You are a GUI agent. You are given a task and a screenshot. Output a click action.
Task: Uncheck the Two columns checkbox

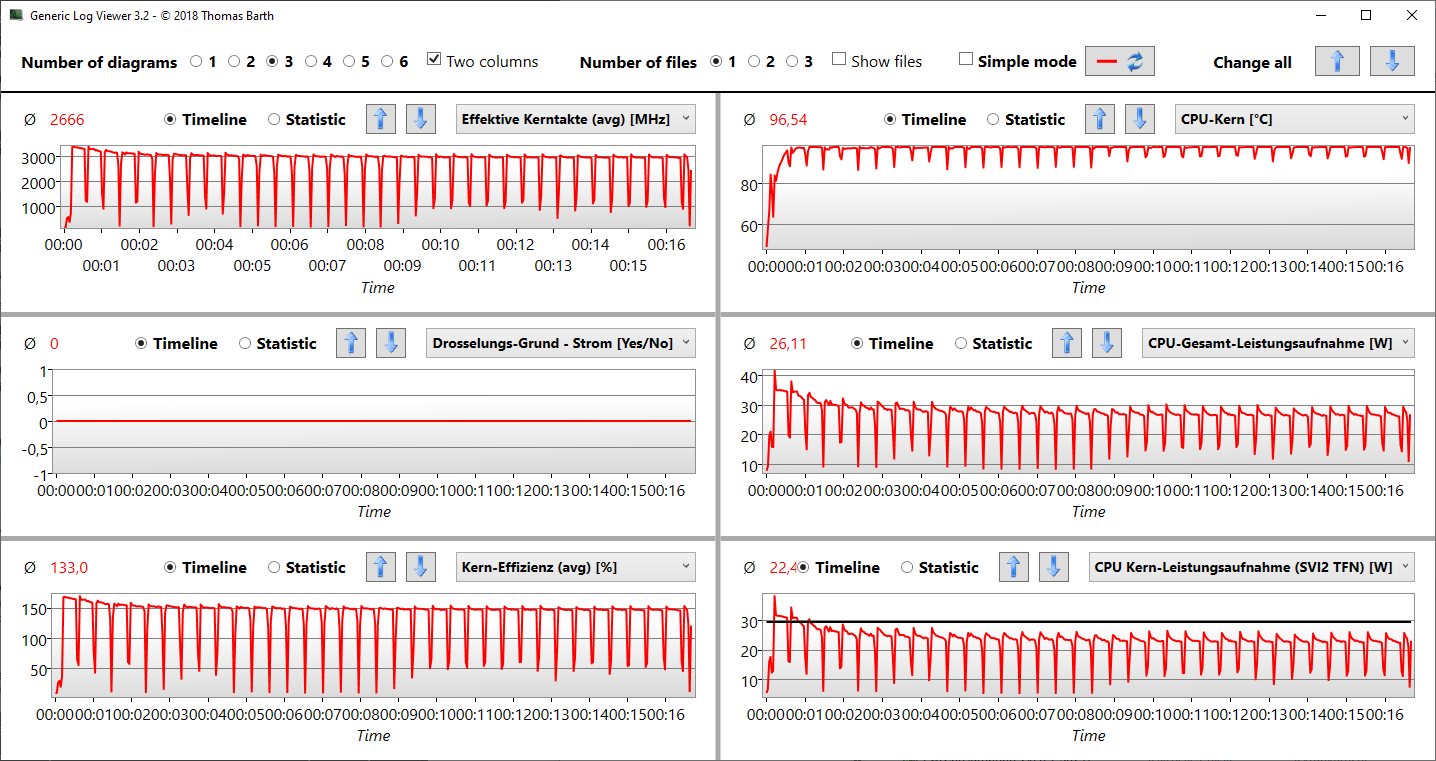[x=434, y=60]
